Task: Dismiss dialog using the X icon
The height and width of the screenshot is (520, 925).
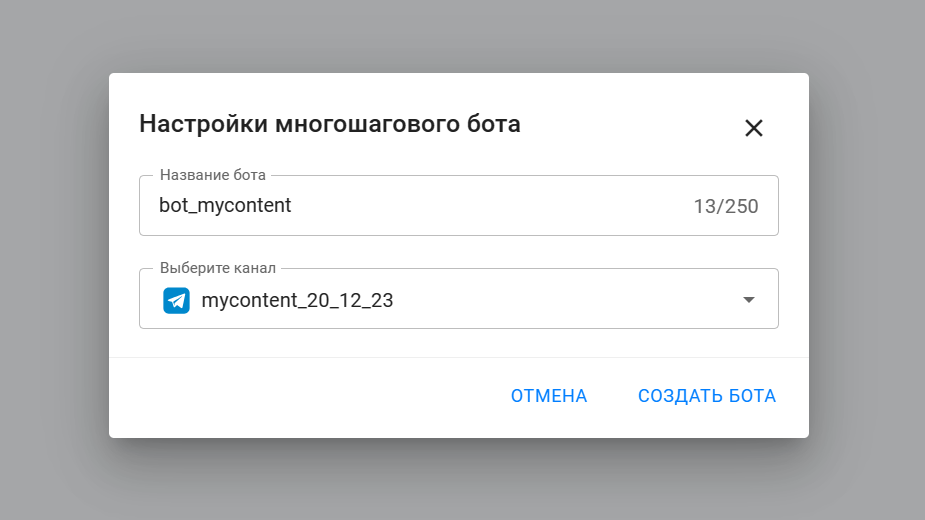Action: pos(754,128)
